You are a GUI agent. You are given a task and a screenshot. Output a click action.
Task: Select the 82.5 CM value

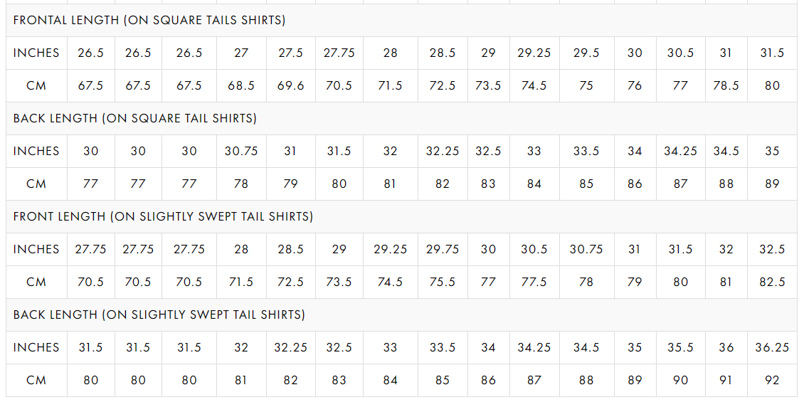(x=772, y=282)
